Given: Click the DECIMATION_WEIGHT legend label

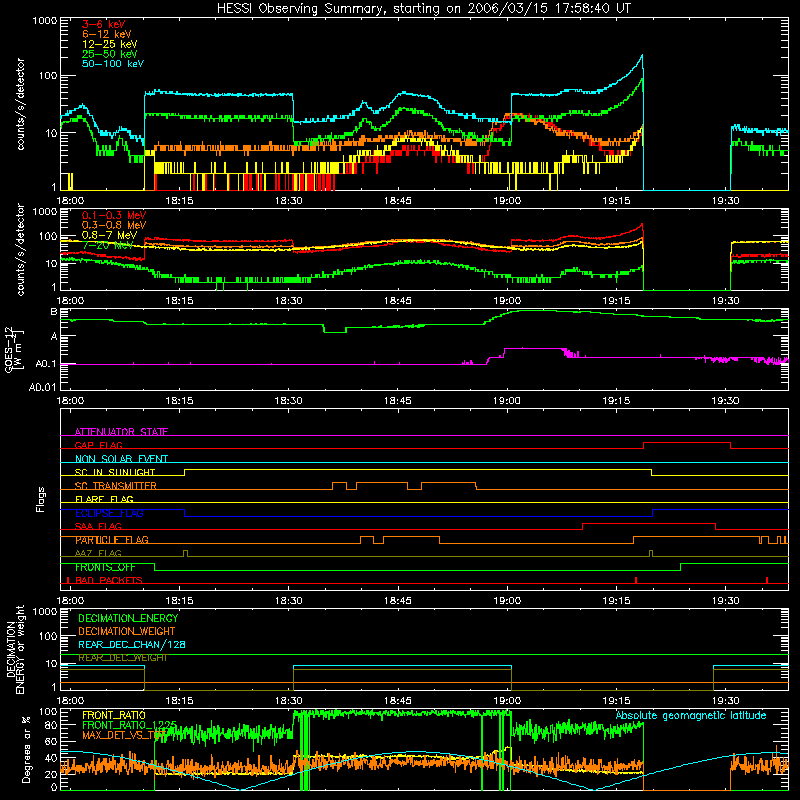Looking at the screenshot, I should point(127,632).
